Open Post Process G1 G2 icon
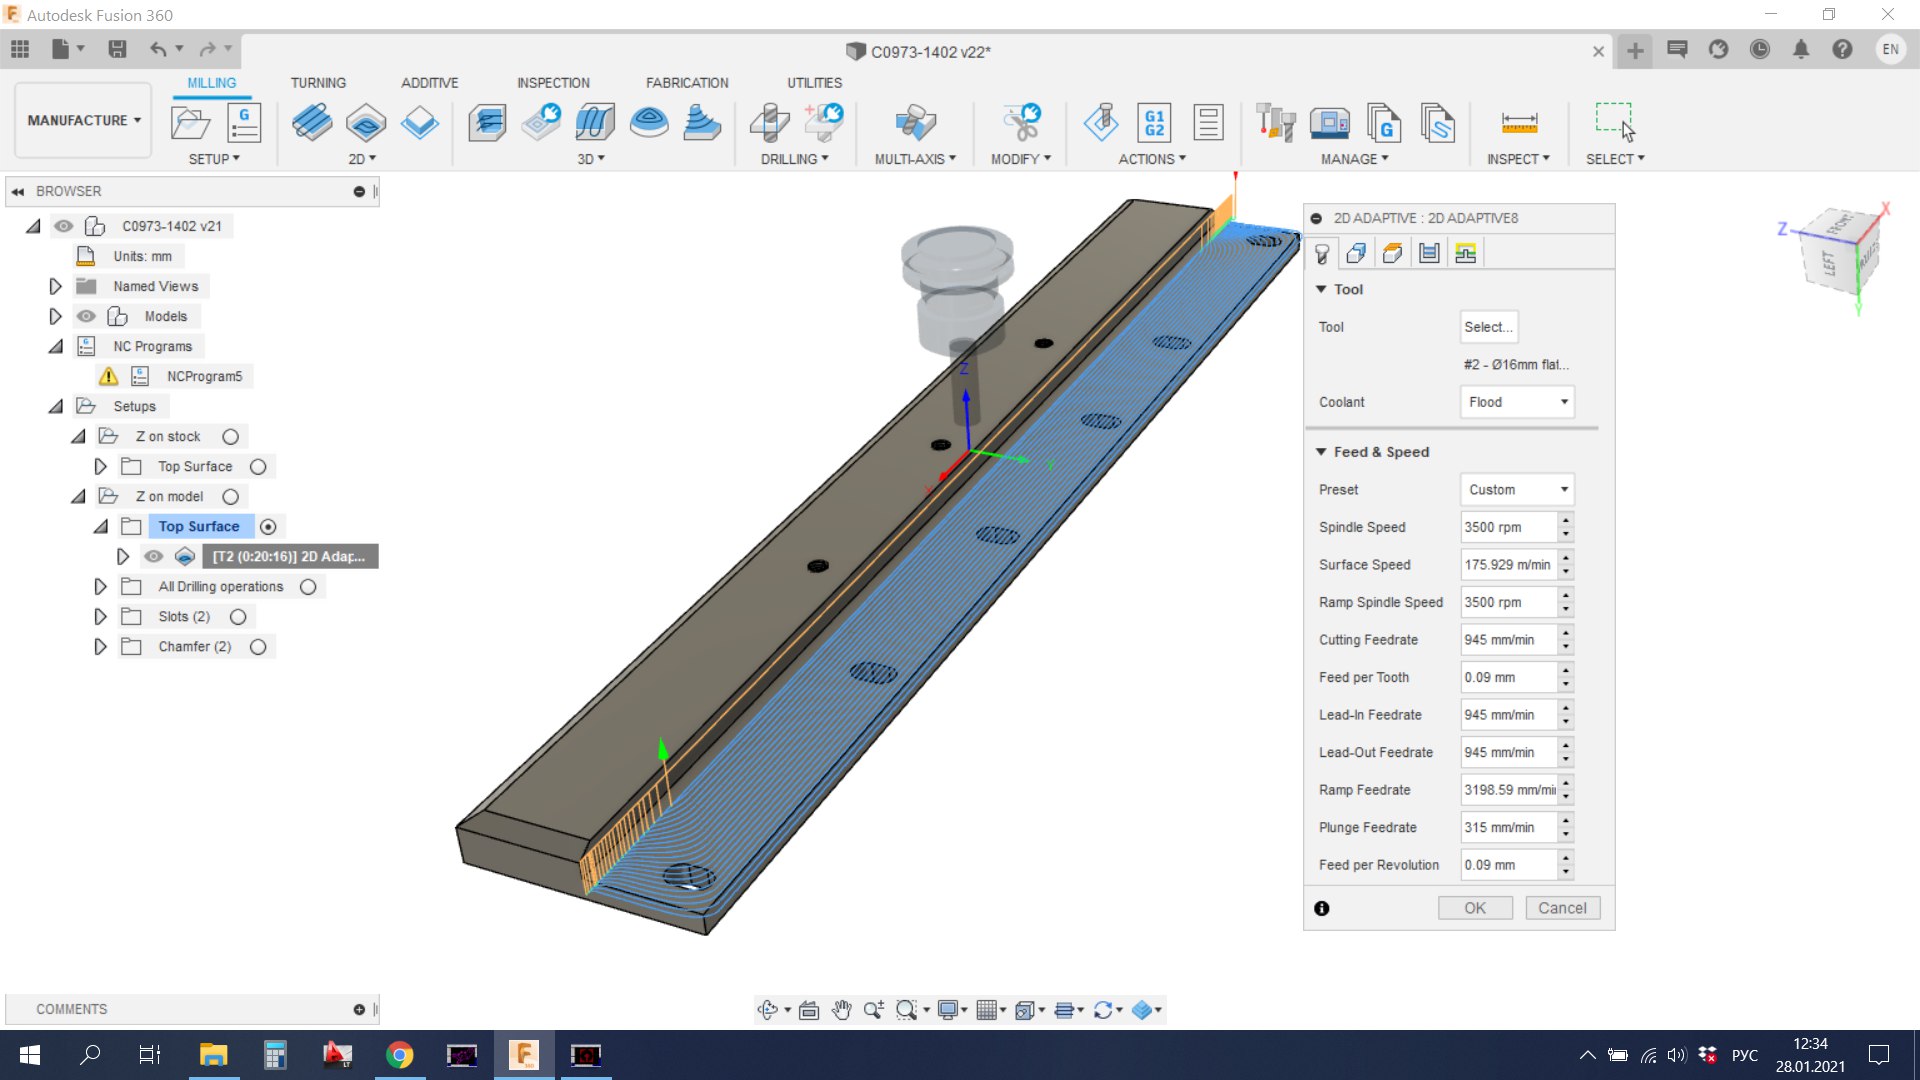 [1154, 123]
